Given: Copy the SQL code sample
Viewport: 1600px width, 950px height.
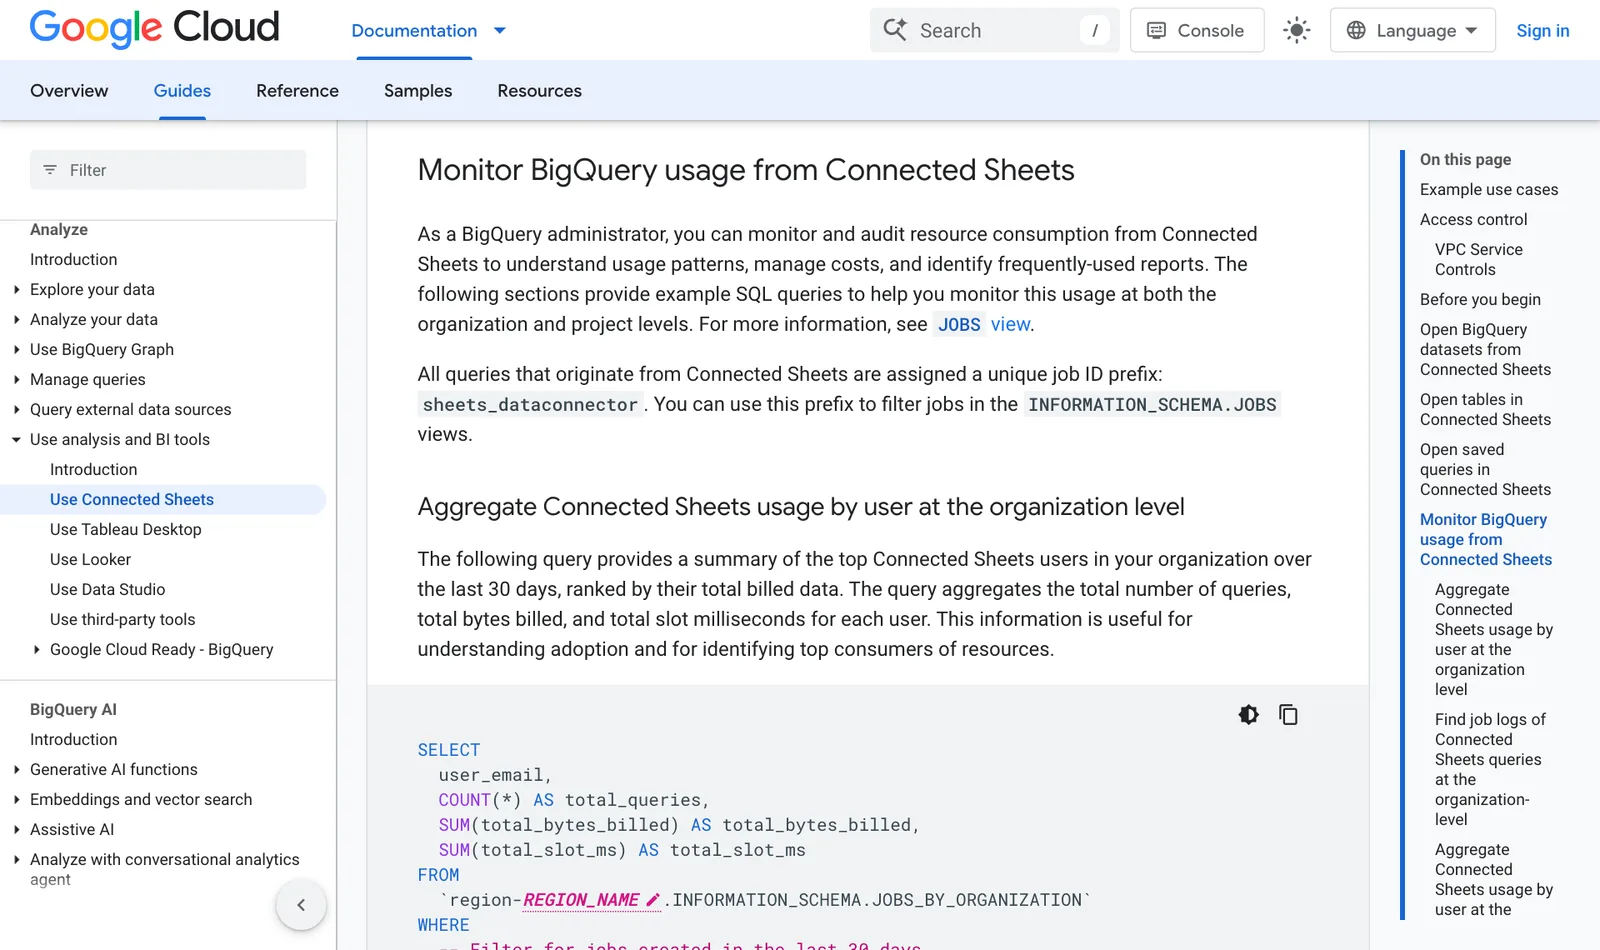Looking at the screenshot, I should [x=1288, y=715].
